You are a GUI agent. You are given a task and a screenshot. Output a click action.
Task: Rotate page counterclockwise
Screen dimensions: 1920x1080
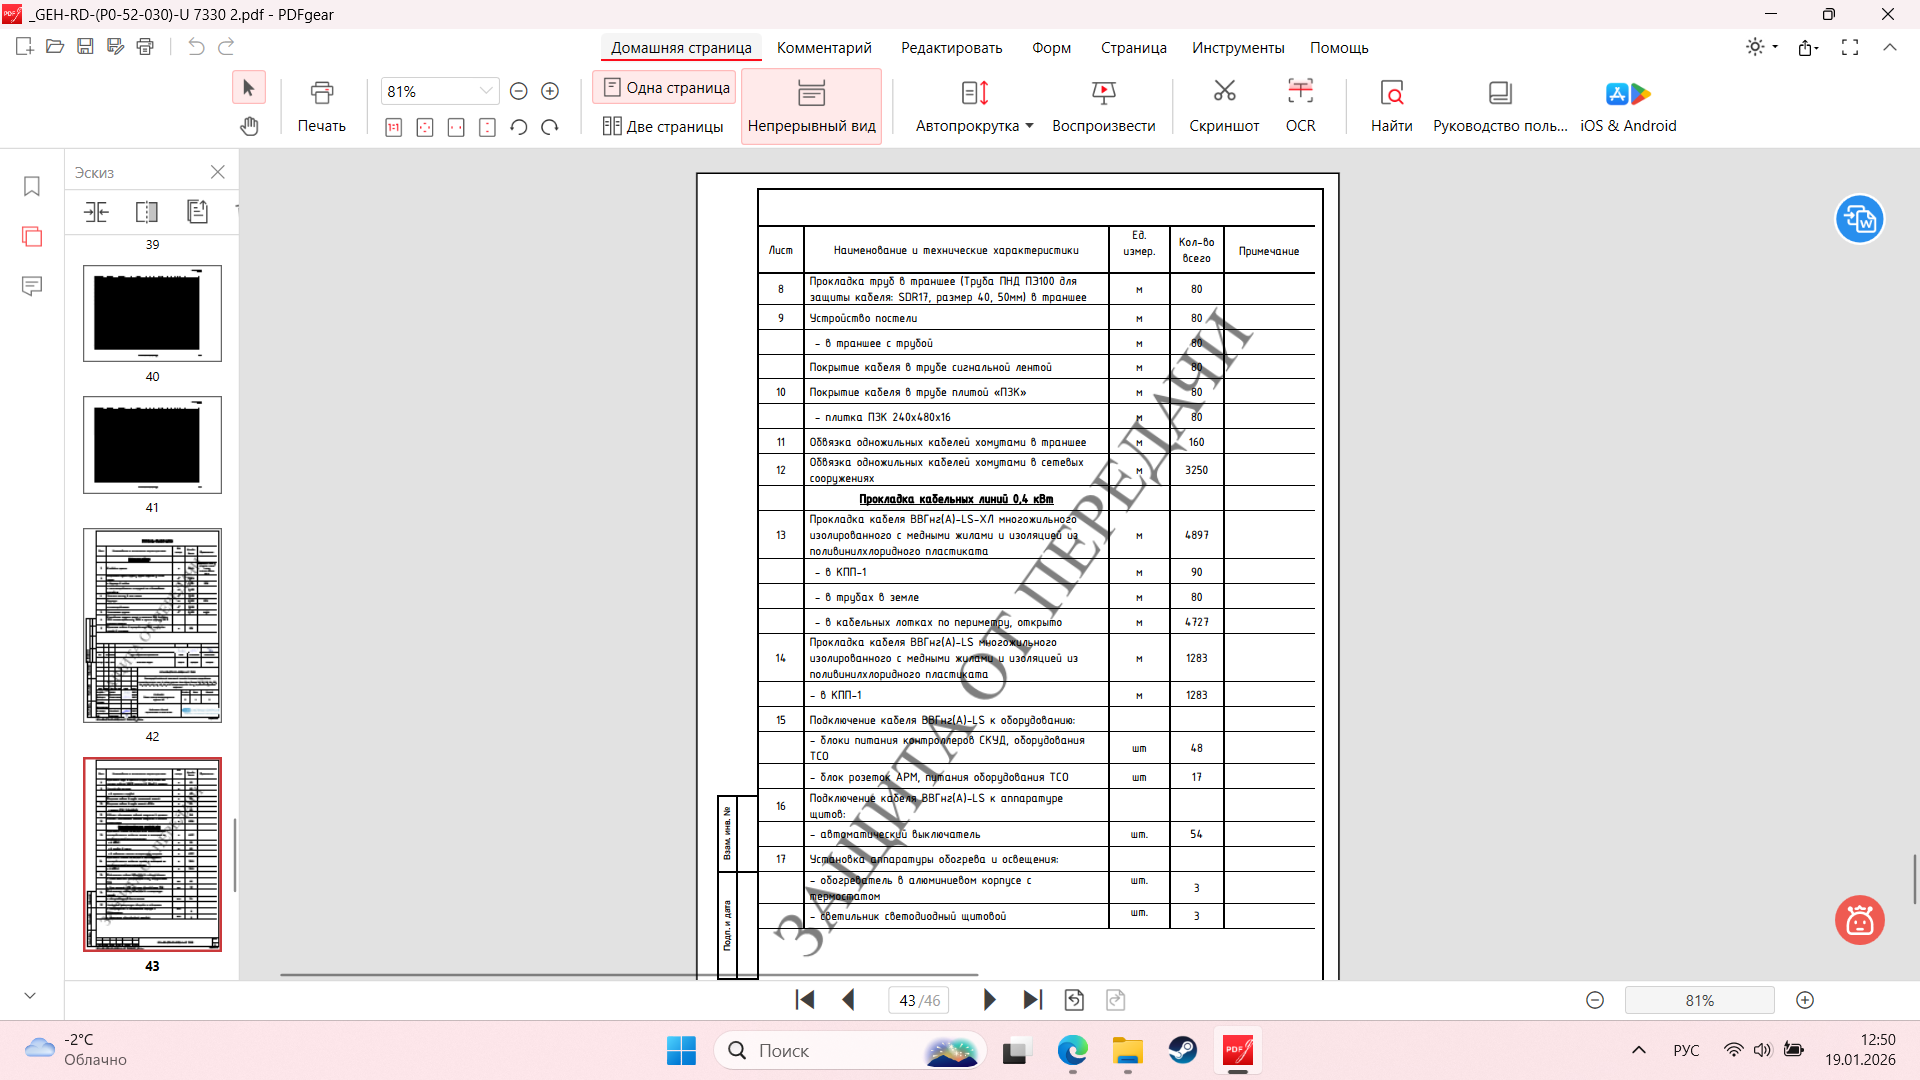tap(518, 127)
